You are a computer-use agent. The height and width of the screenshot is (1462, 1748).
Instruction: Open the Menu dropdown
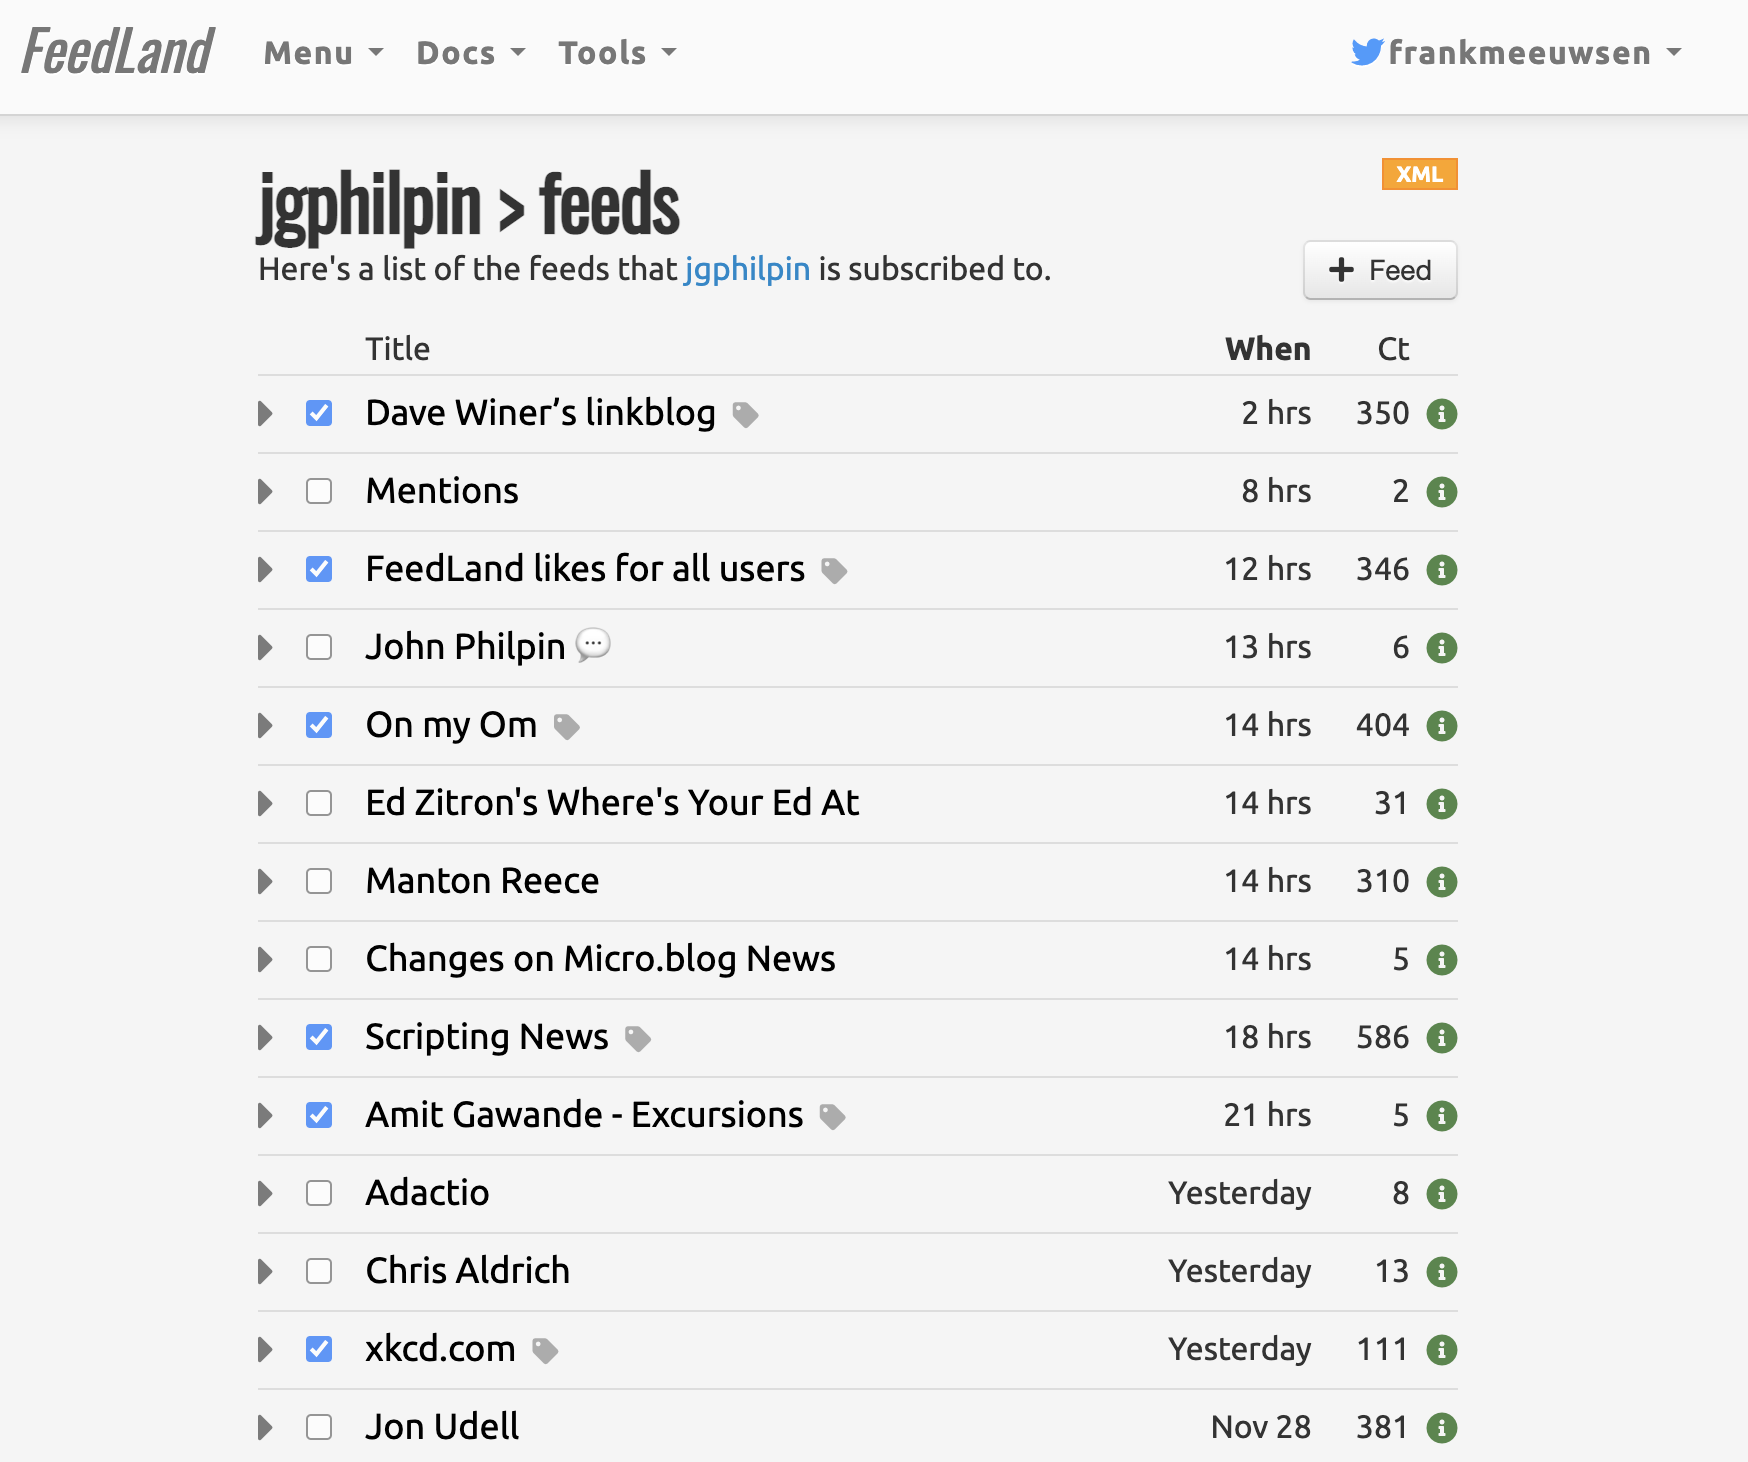323,53
